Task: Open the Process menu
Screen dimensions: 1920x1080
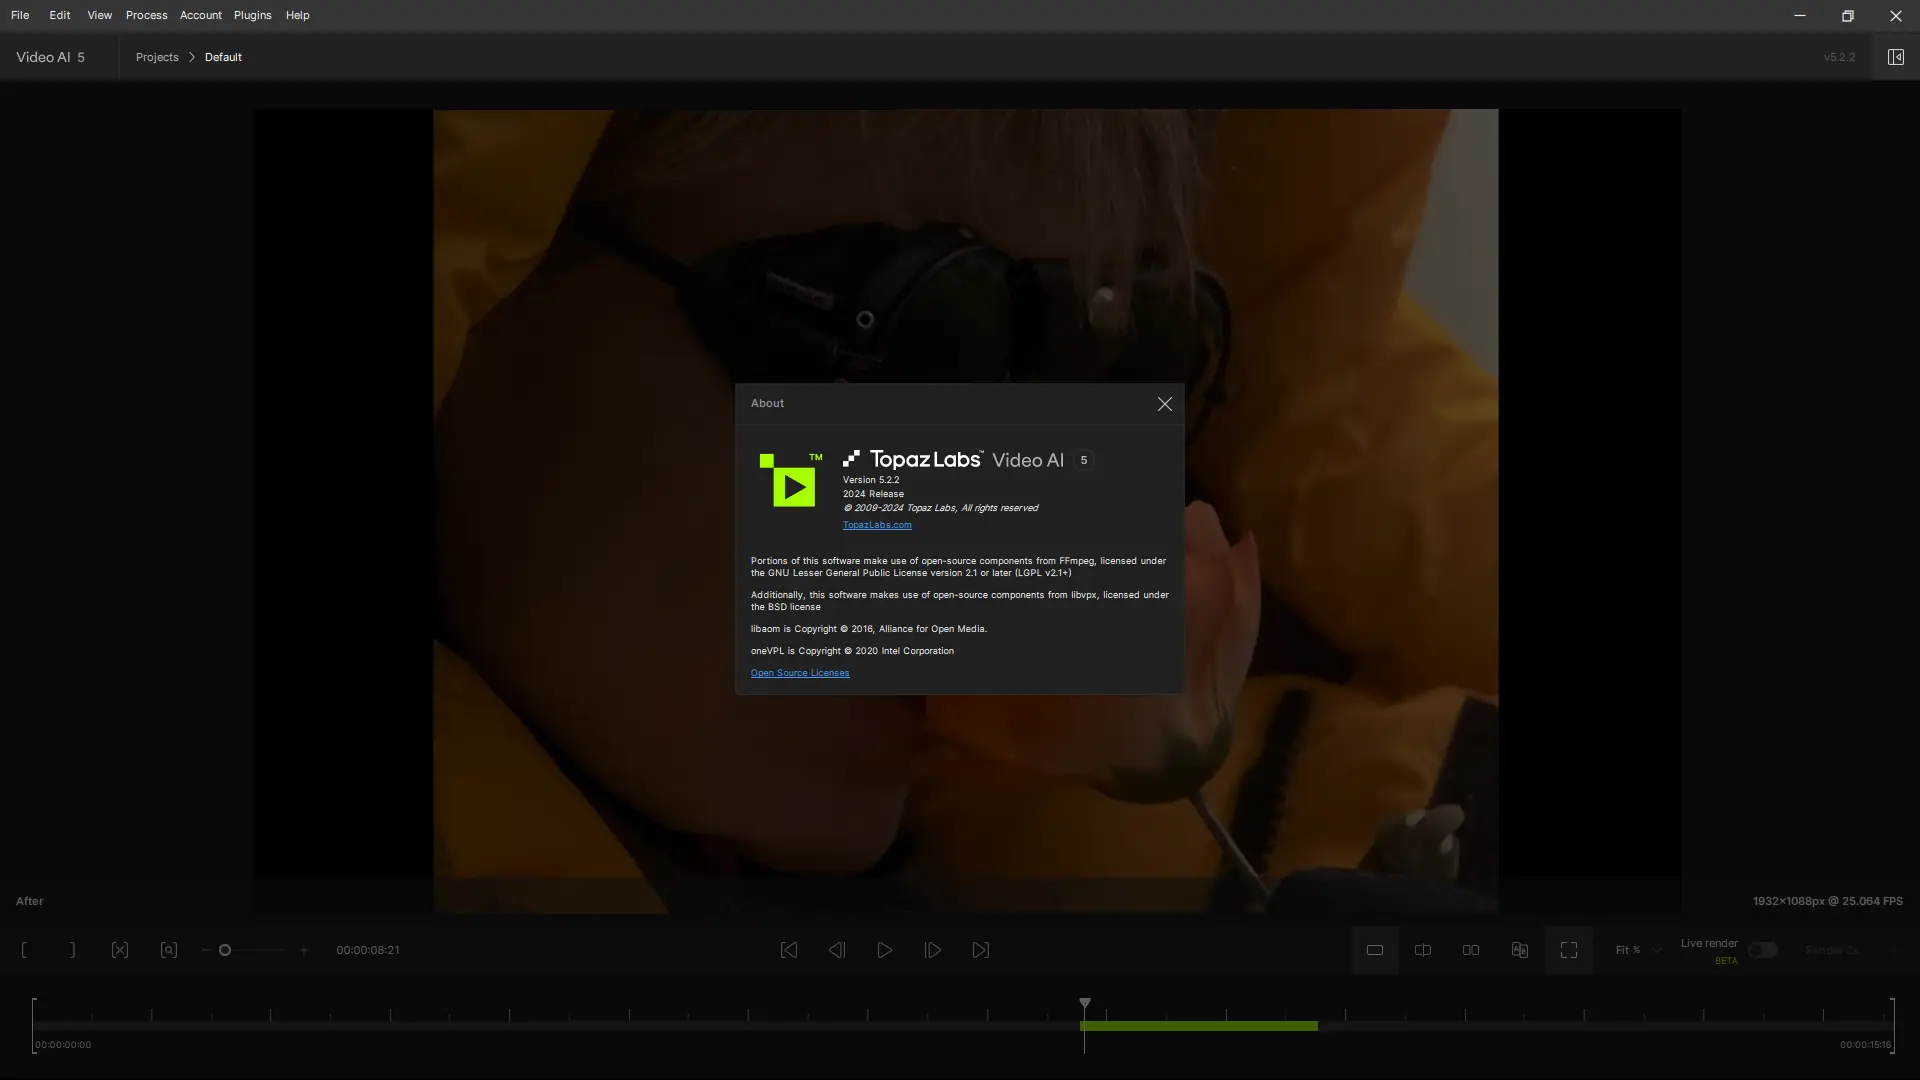Action: (146, 15)
